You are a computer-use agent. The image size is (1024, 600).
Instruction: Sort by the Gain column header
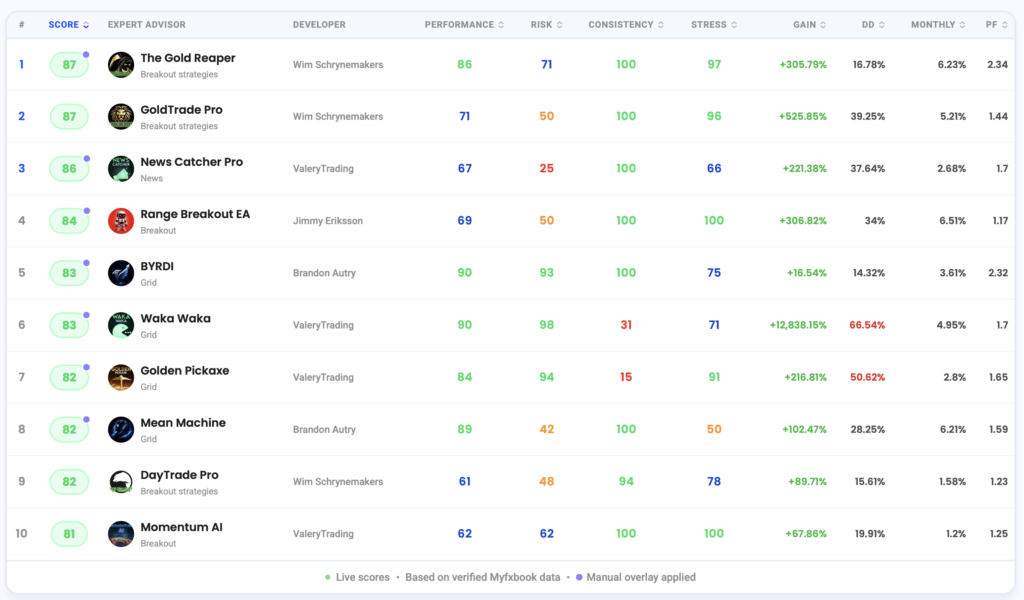pyautogui.click(x=810, y=25)
